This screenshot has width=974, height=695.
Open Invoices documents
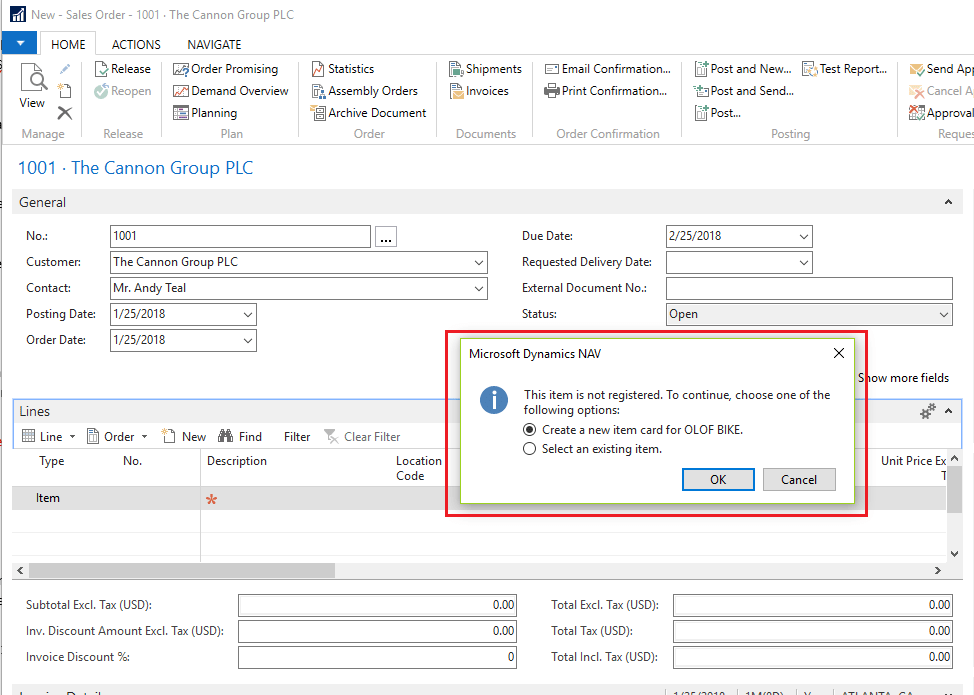tap(479, 91)
